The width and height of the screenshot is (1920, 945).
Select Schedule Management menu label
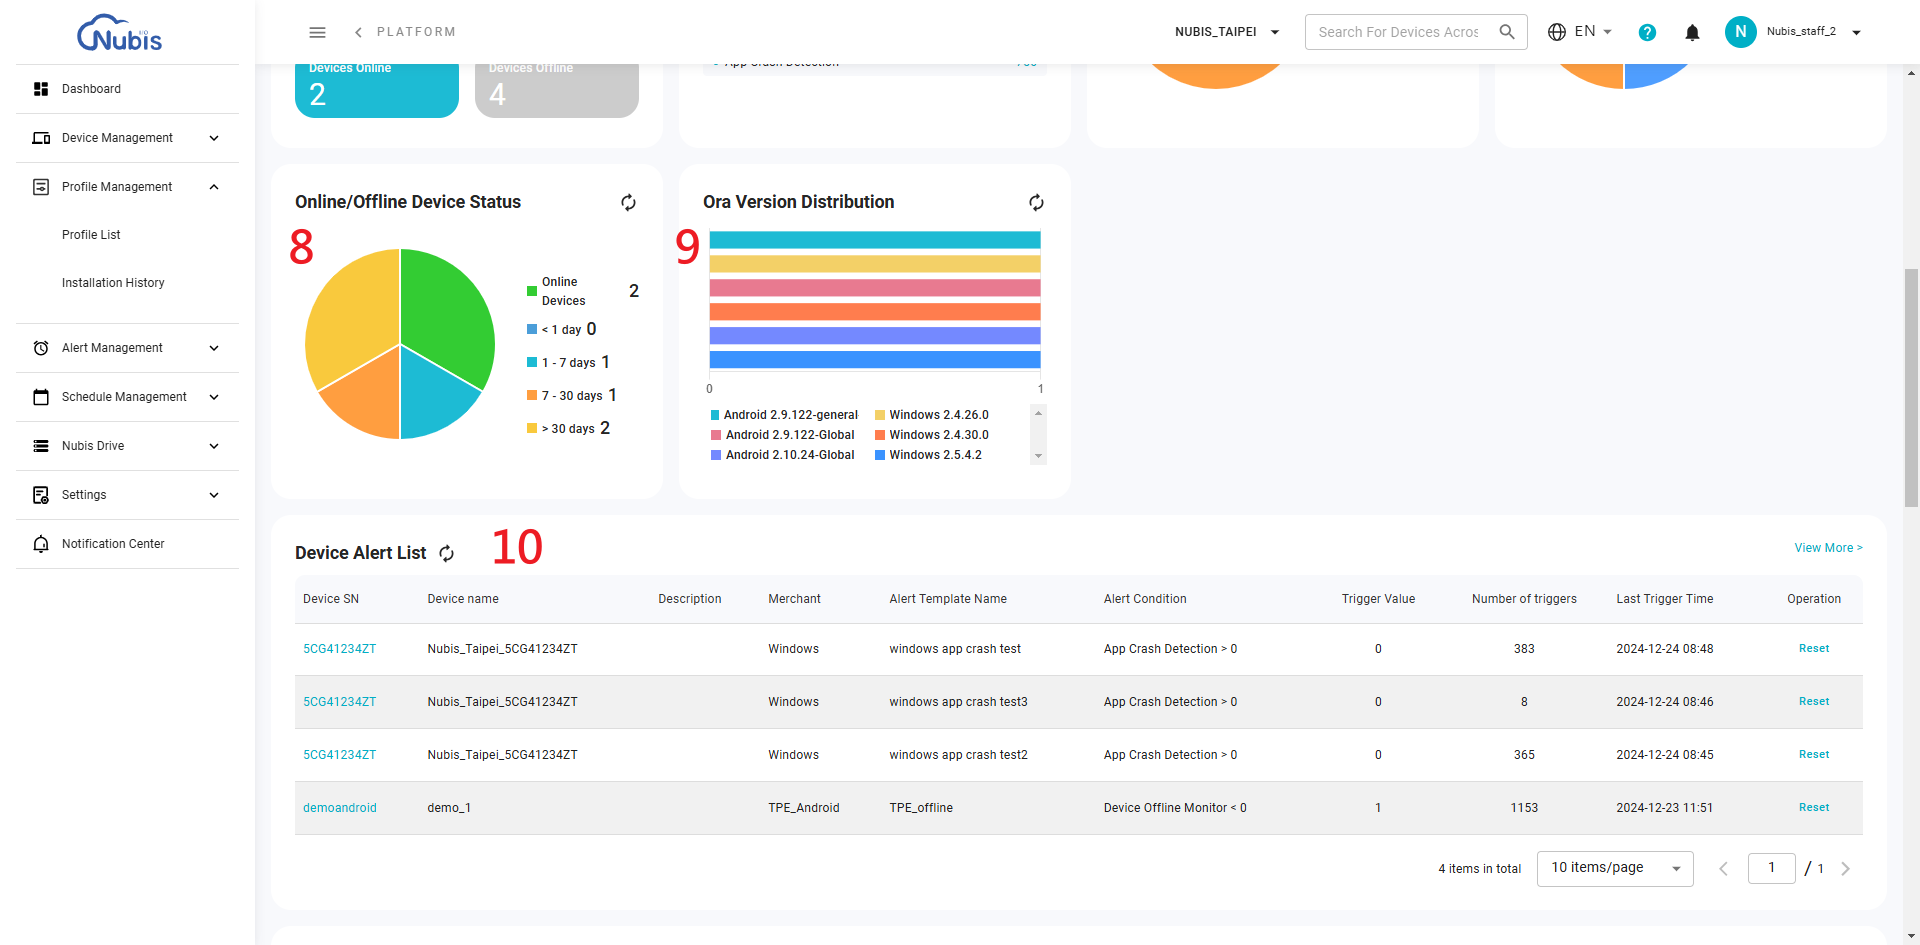(124, 397)
